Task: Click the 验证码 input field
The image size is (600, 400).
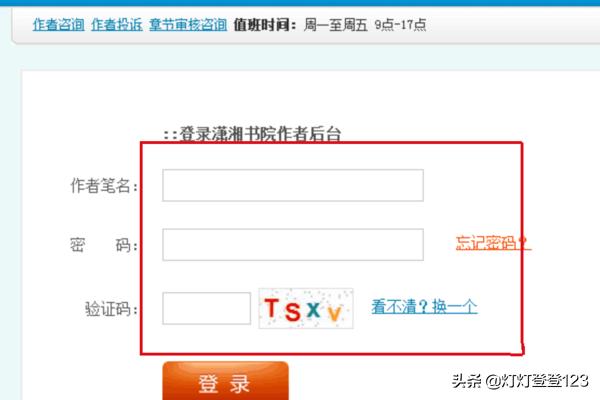Action: click(207, 308)
